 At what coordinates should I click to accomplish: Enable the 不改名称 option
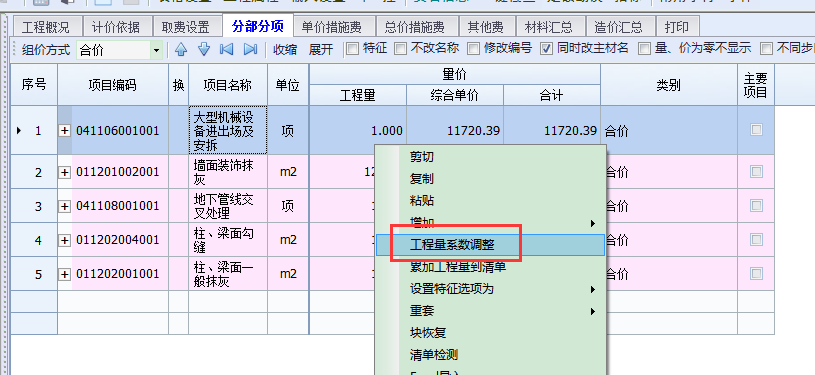pos(400,49)
